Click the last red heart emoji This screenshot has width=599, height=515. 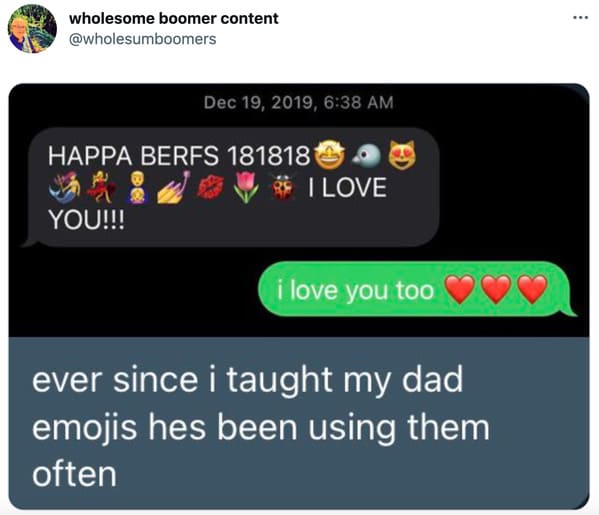point(533,289)
